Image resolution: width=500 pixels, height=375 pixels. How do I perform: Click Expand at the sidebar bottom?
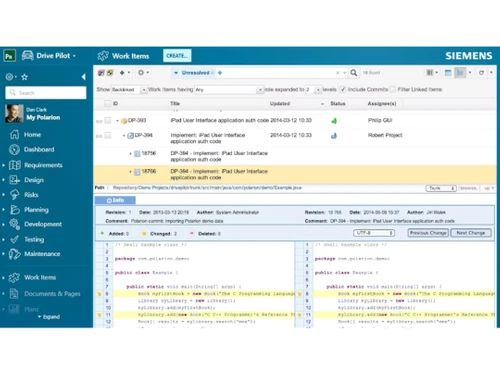tap(49, 317)
